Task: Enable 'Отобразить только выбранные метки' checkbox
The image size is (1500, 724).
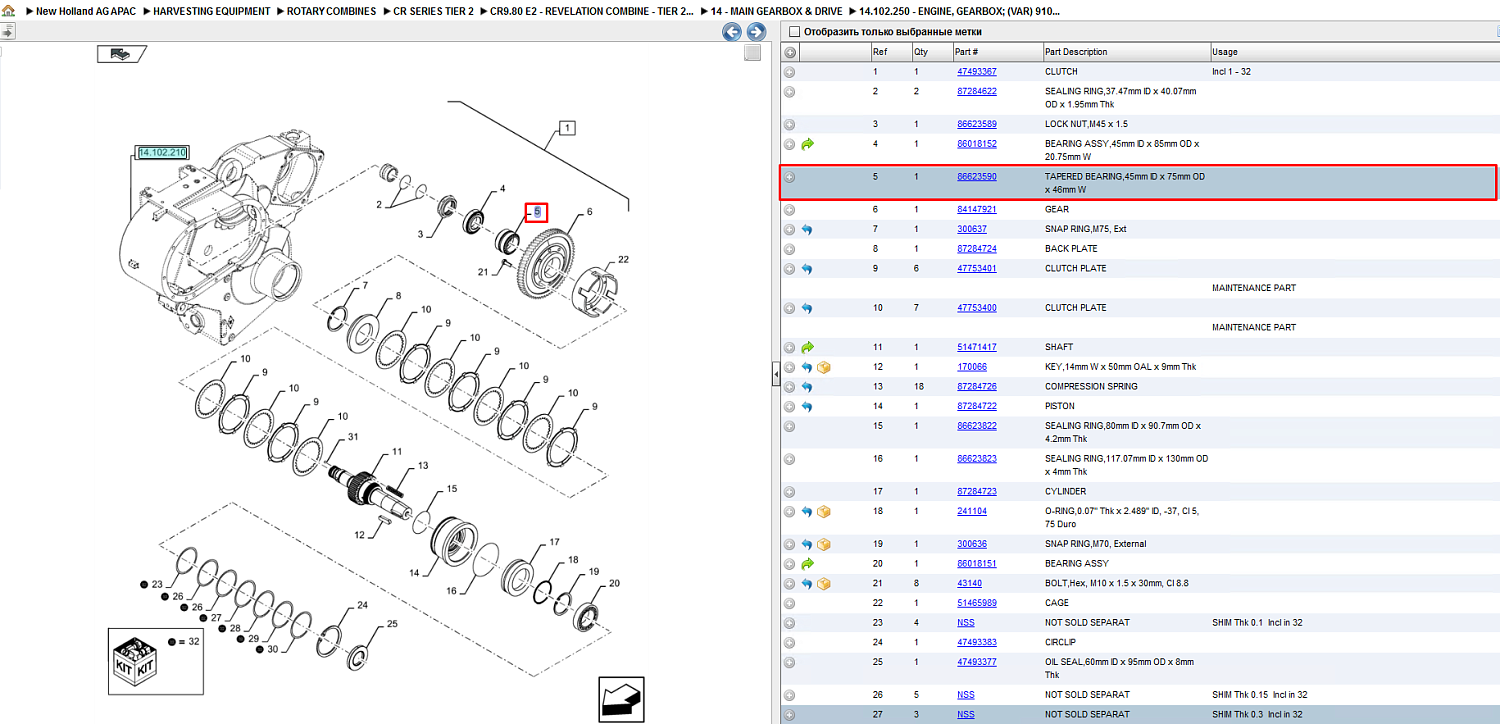Action: click(794, 32)
